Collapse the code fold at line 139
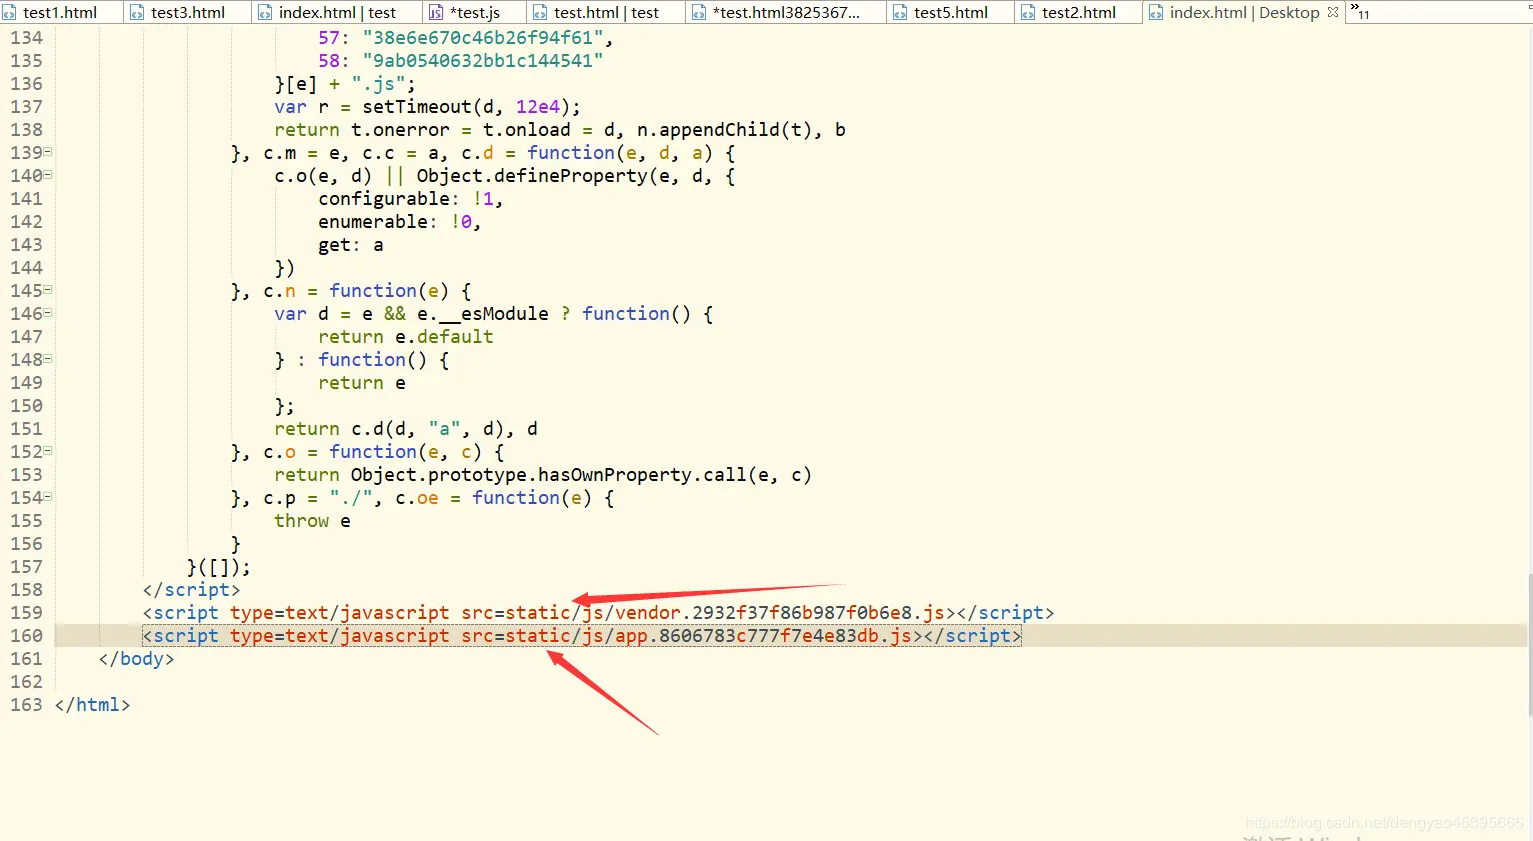 pyautogui.click(x=48, y=152)
